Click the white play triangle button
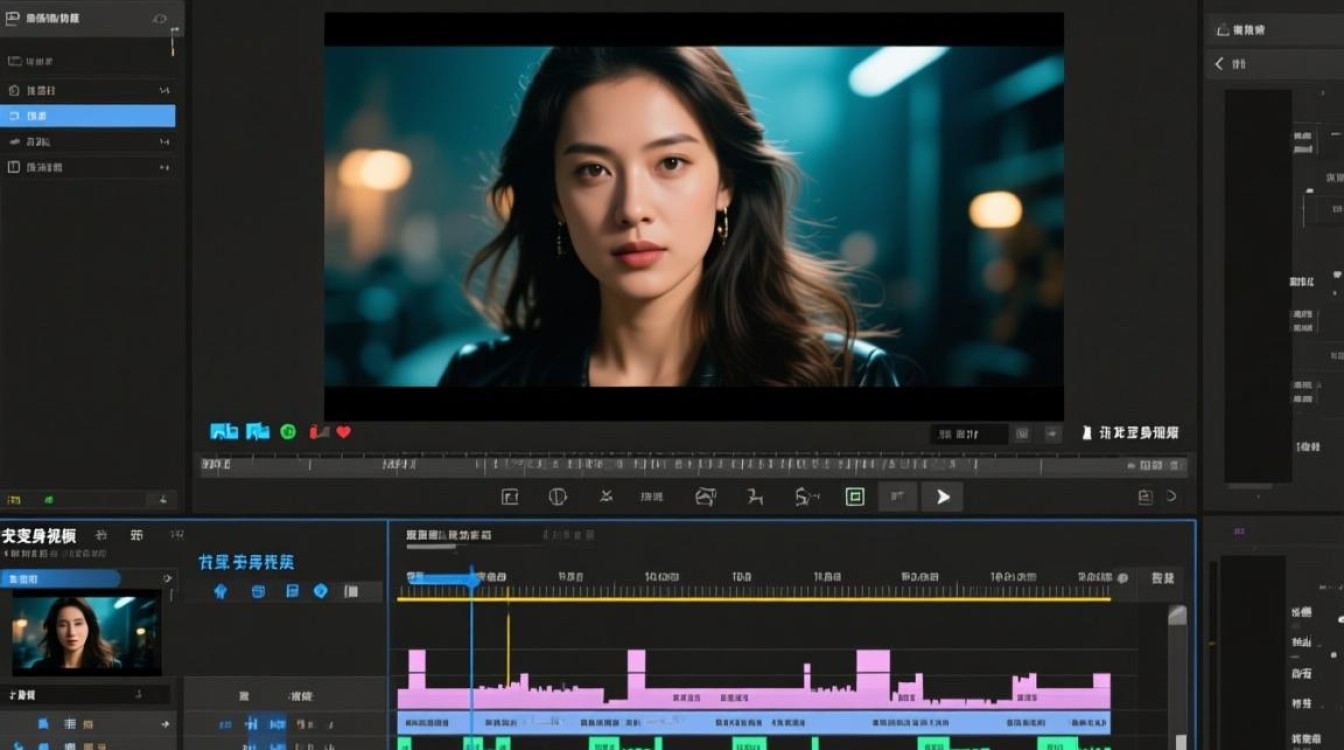The width and height of the screenshot is (1344, 750). pos(942,497)
